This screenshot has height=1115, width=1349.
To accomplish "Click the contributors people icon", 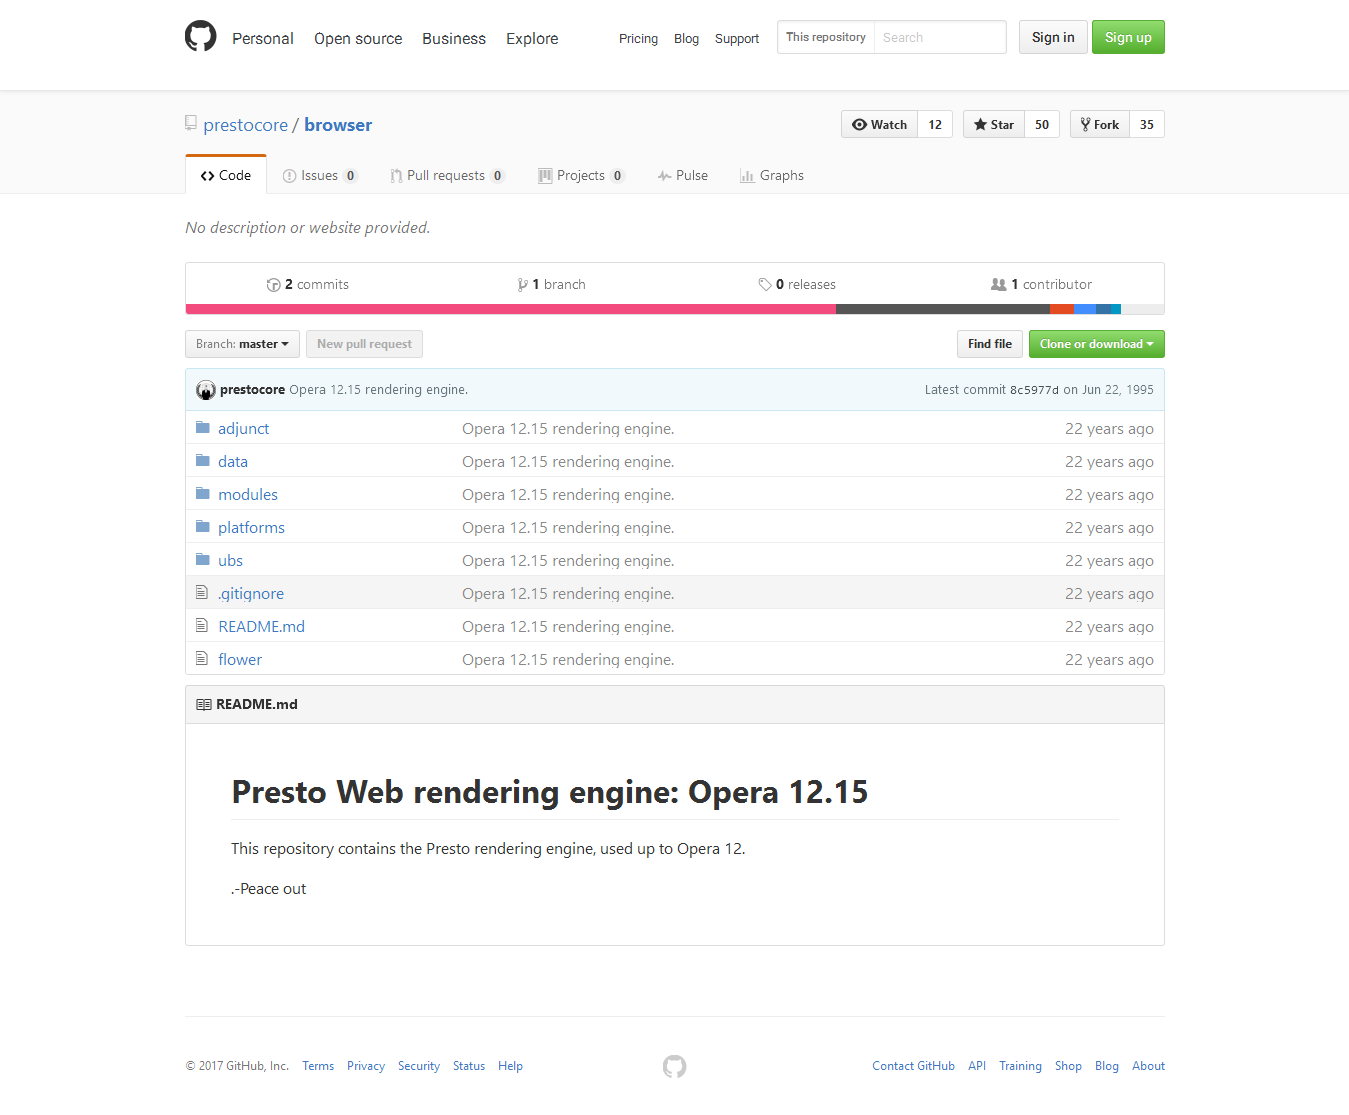I will [x=998, y=285].
